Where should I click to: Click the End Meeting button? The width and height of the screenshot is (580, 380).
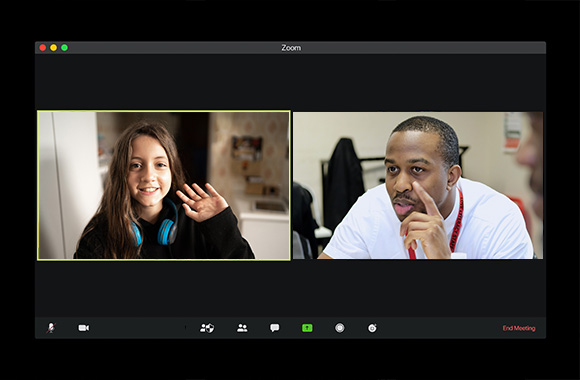(x=519, y=328)
